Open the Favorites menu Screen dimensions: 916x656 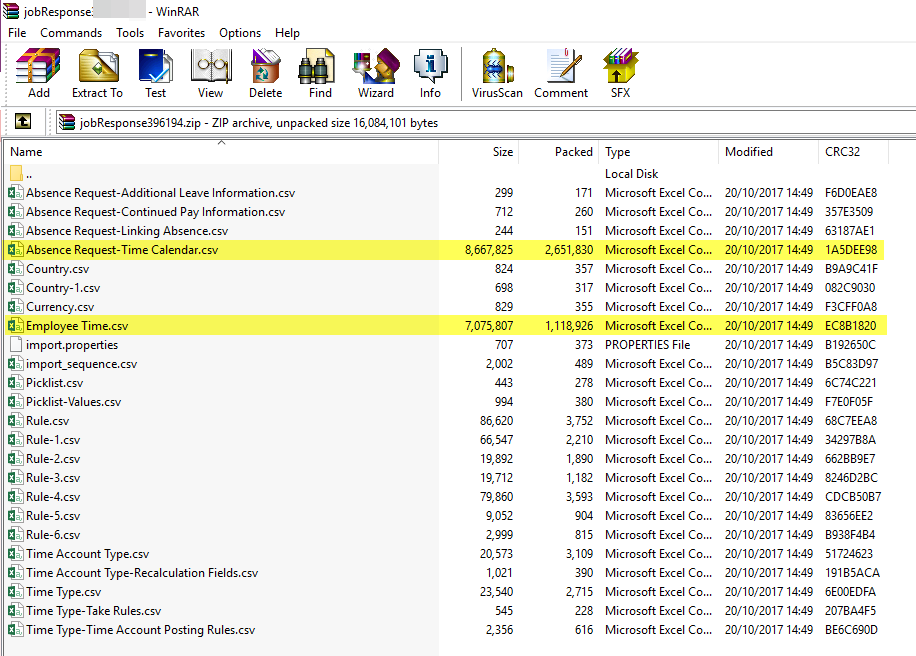[181, 33]
